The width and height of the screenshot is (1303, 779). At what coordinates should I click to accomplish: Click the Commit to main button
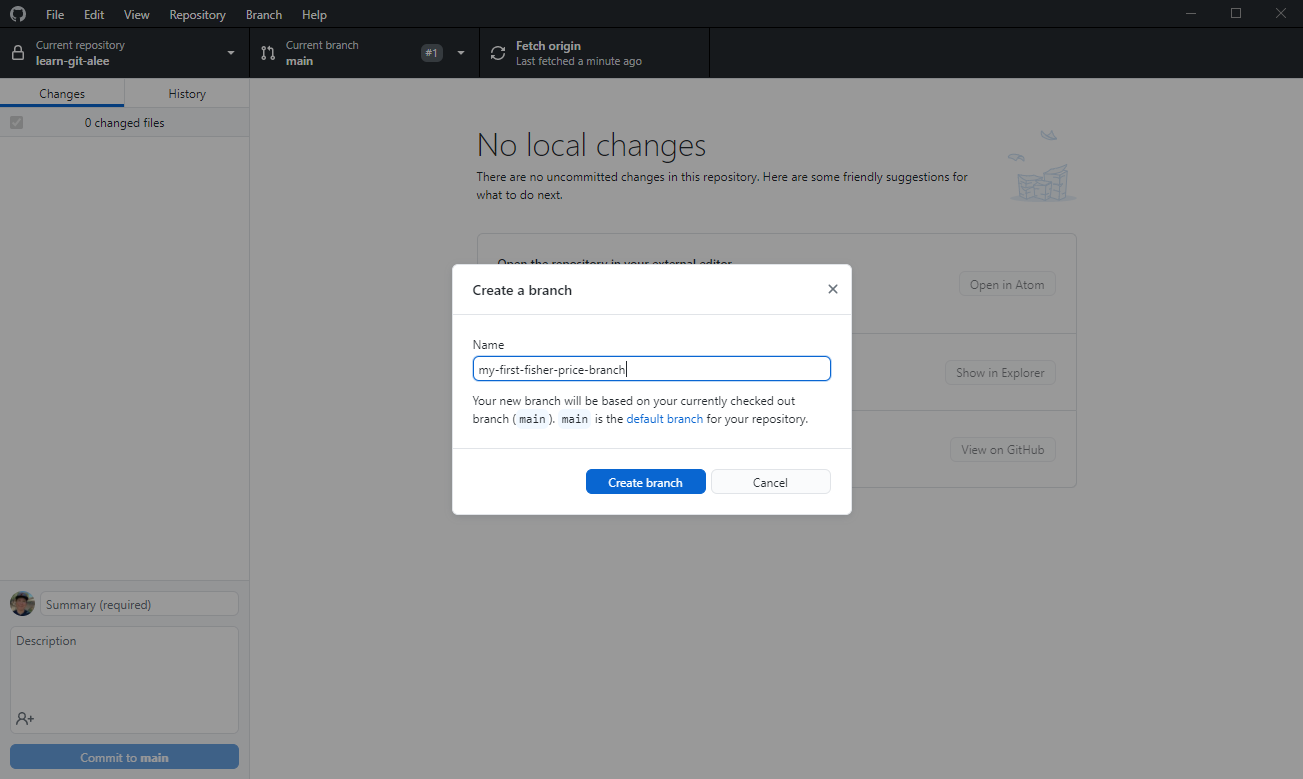point(124,757)
